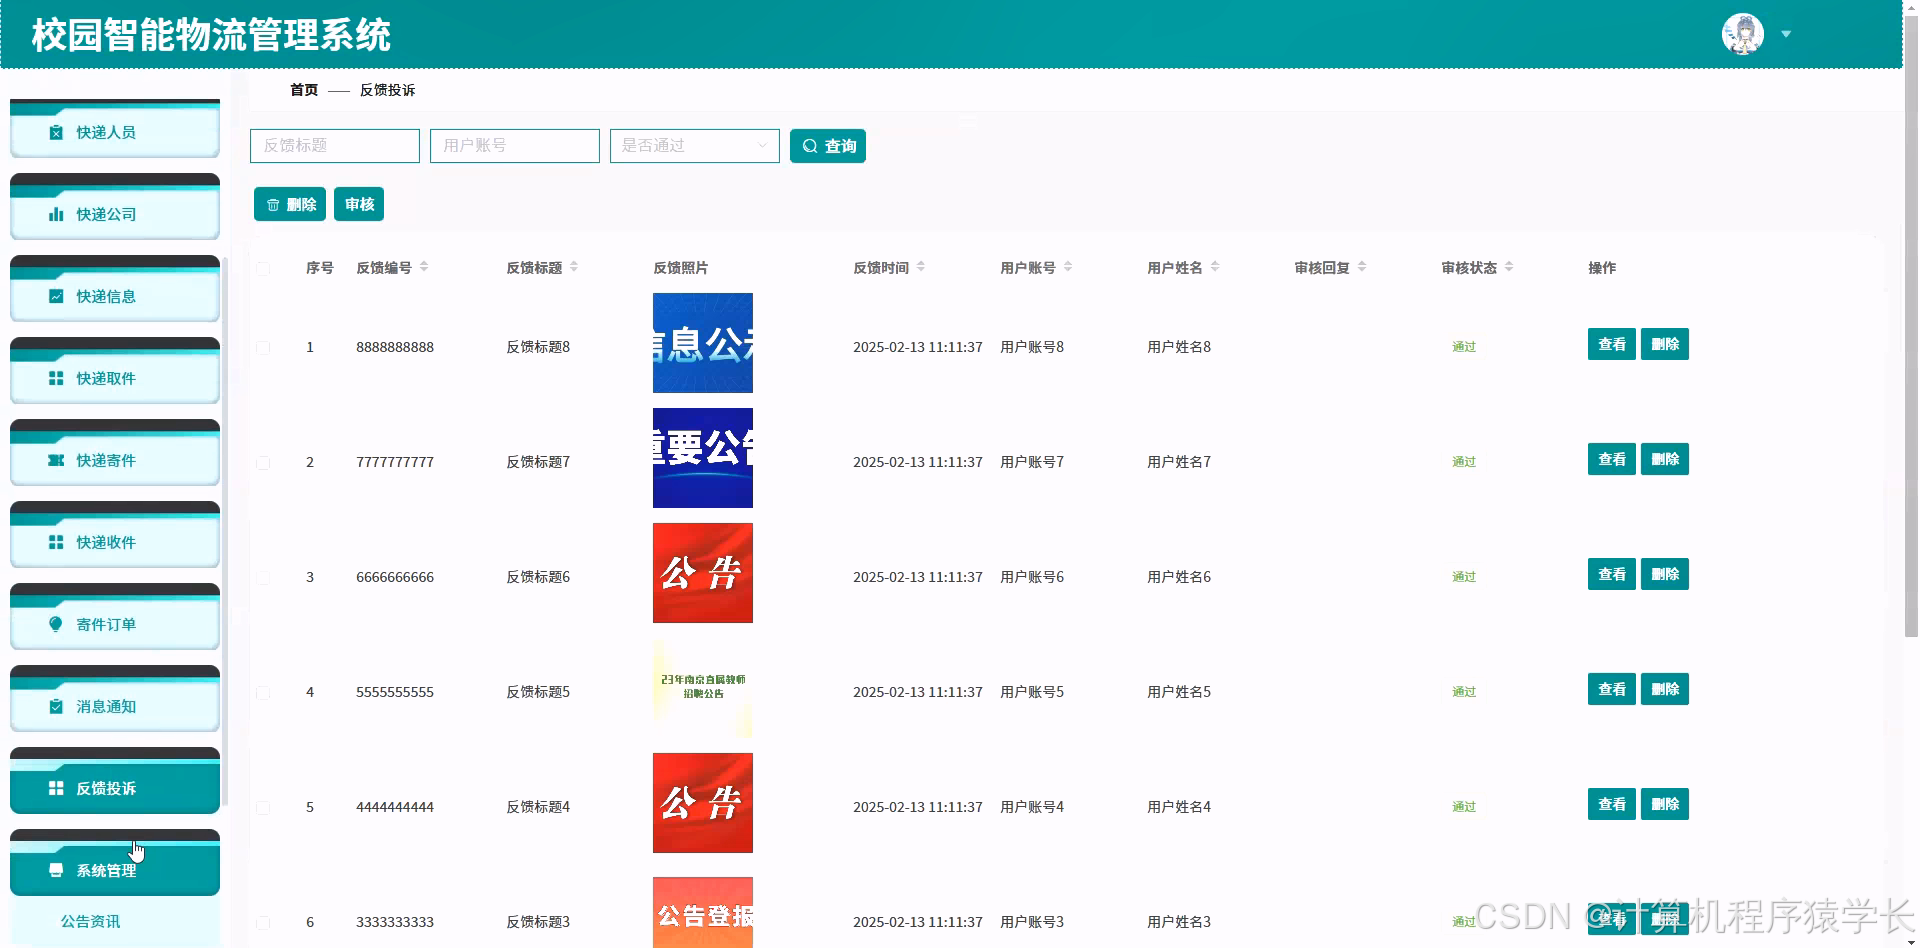
Task: Open the 快递人员 section in sidebar
Action: pyautogui.click(x=114, y=131)
